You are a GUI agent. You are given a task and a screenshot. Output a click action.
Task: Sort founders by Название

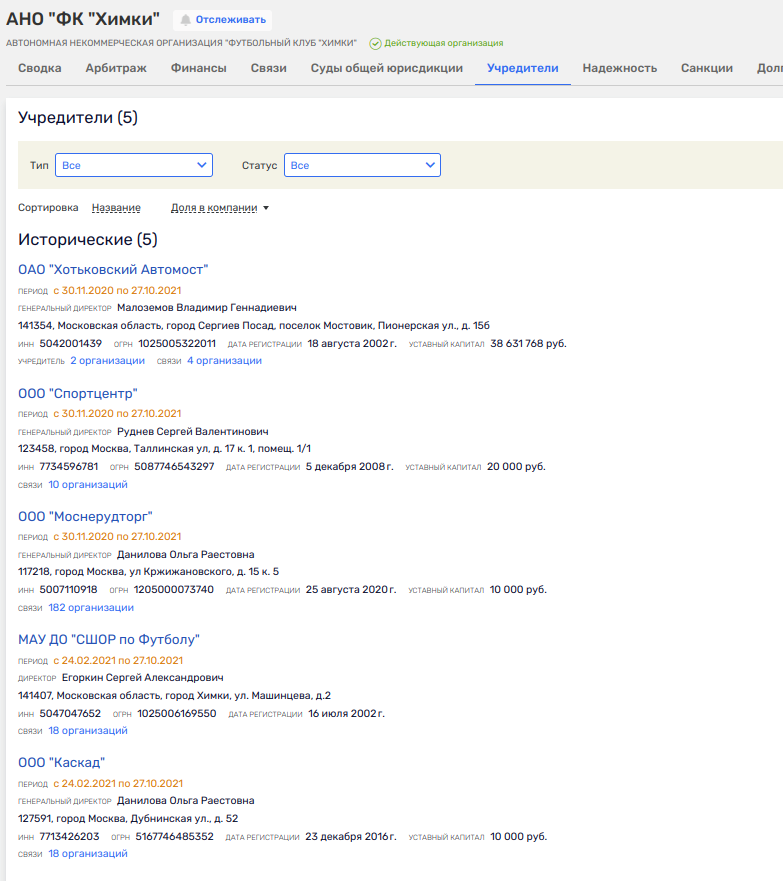tap(116, 208)
